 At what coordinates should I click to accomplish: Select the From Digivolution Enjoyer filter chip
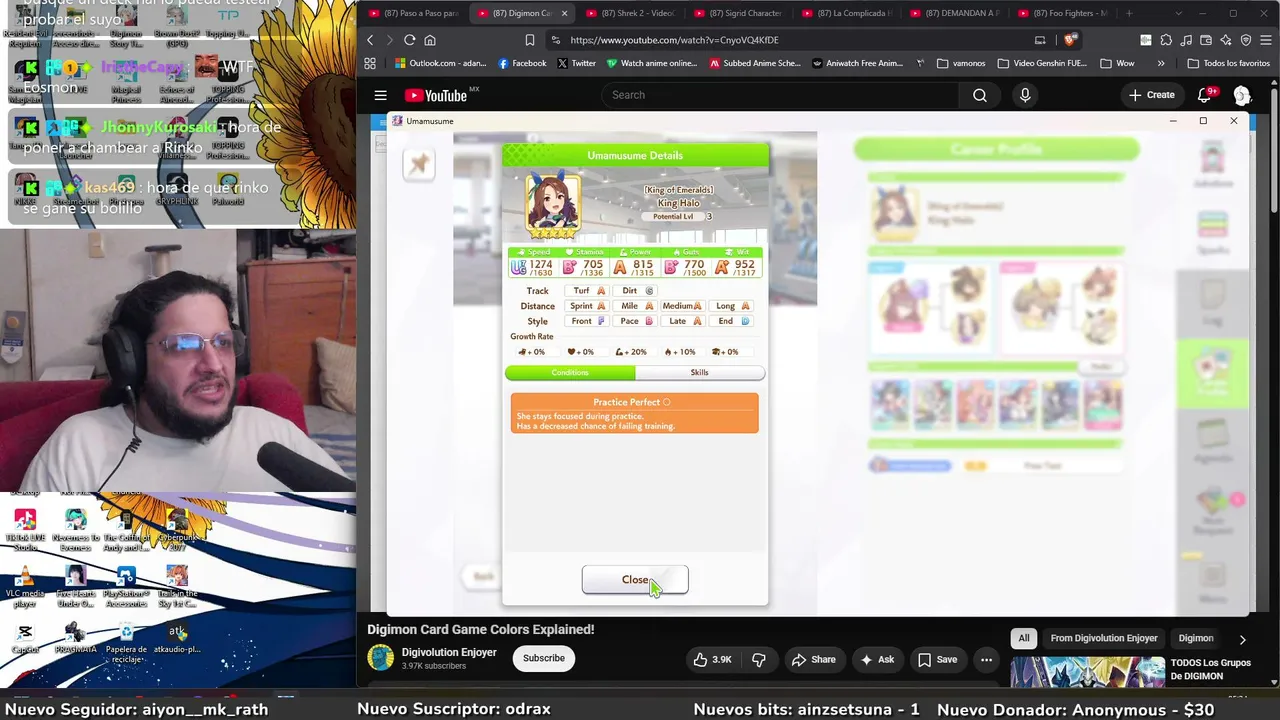(1104, 638)
